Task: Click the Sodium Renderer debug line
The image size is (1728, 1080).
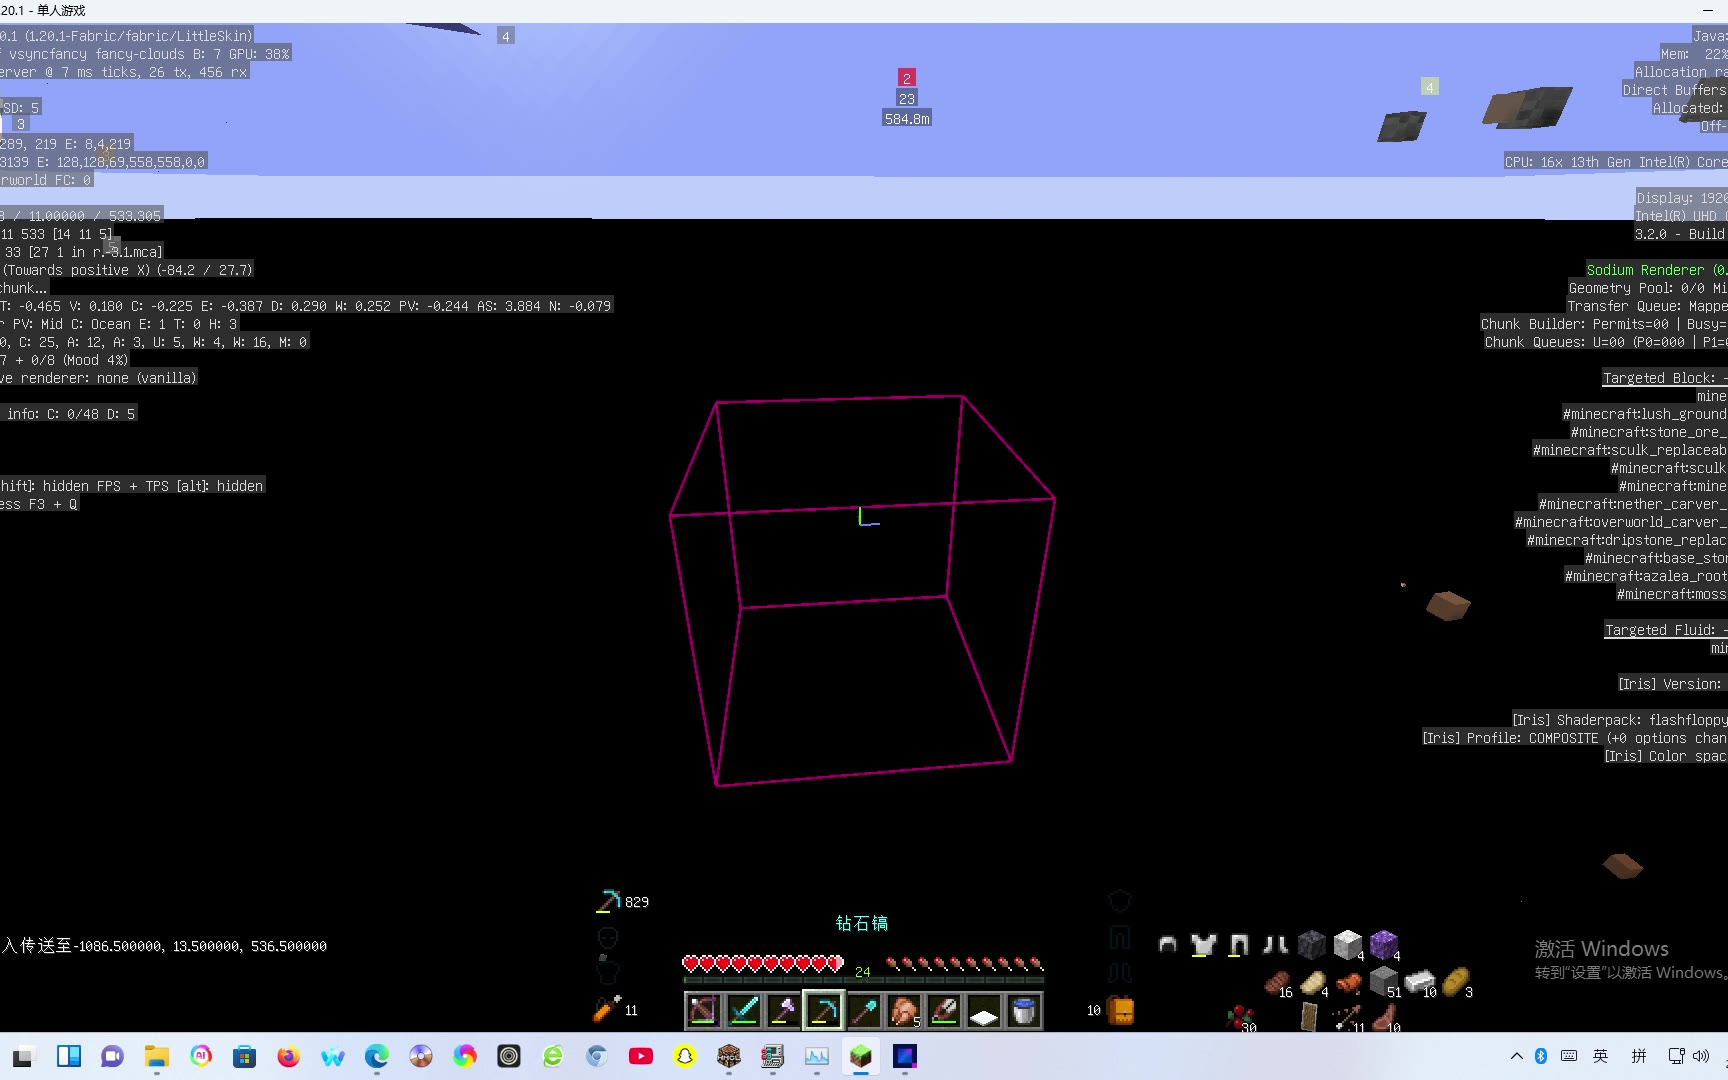Action: [1656, 270]
